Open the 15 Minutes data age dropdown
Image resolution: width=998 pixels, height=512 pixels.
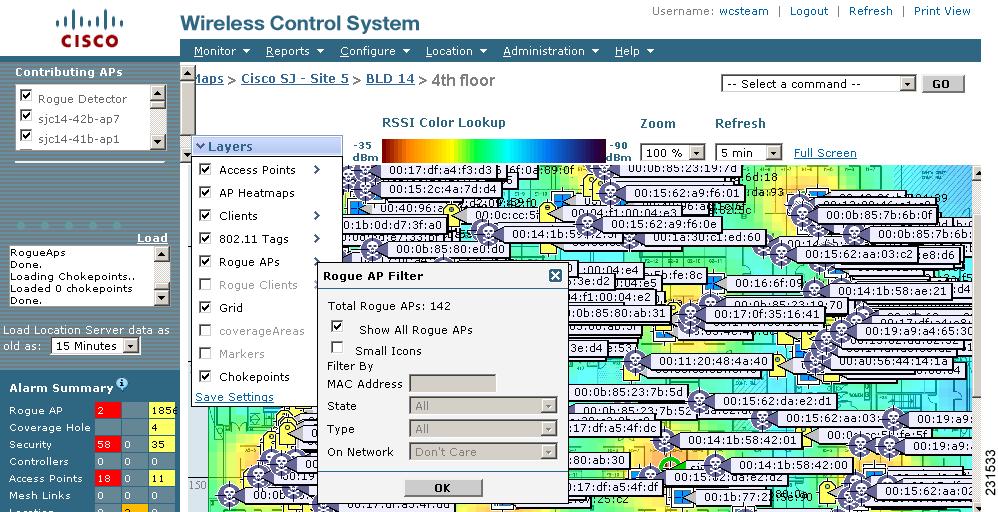[x=95, y=346]
